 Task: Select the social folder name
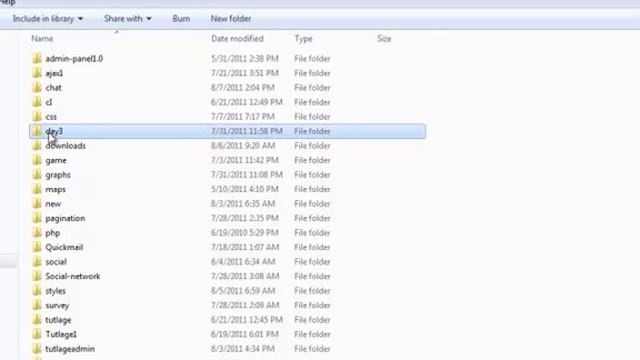click(56, 262)
